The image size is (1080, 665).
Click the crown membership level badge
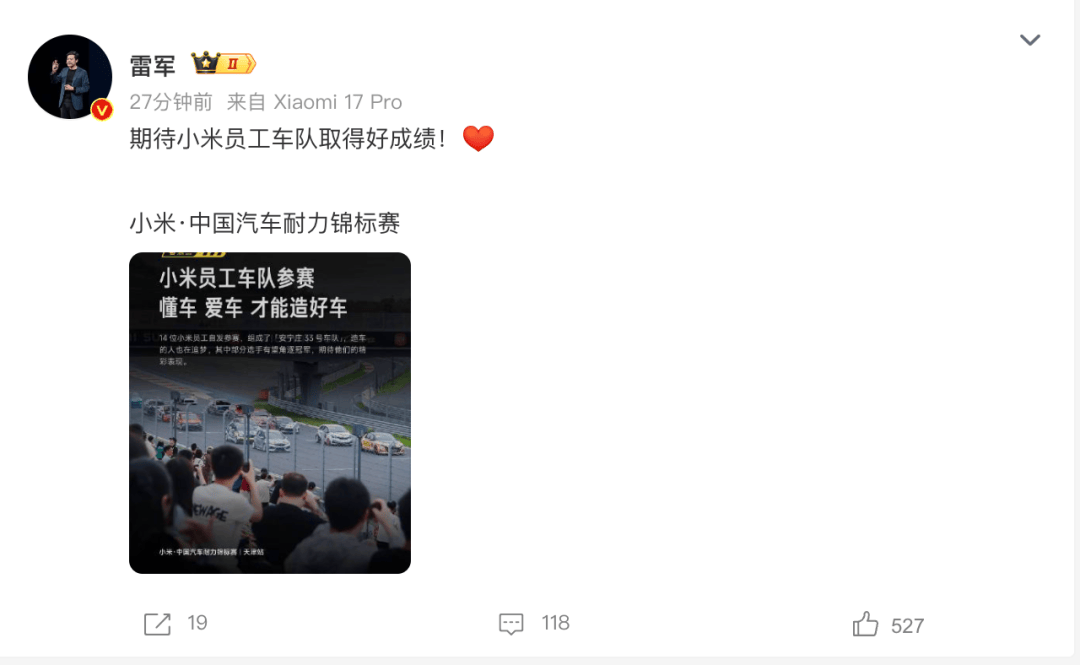point(223,63)
